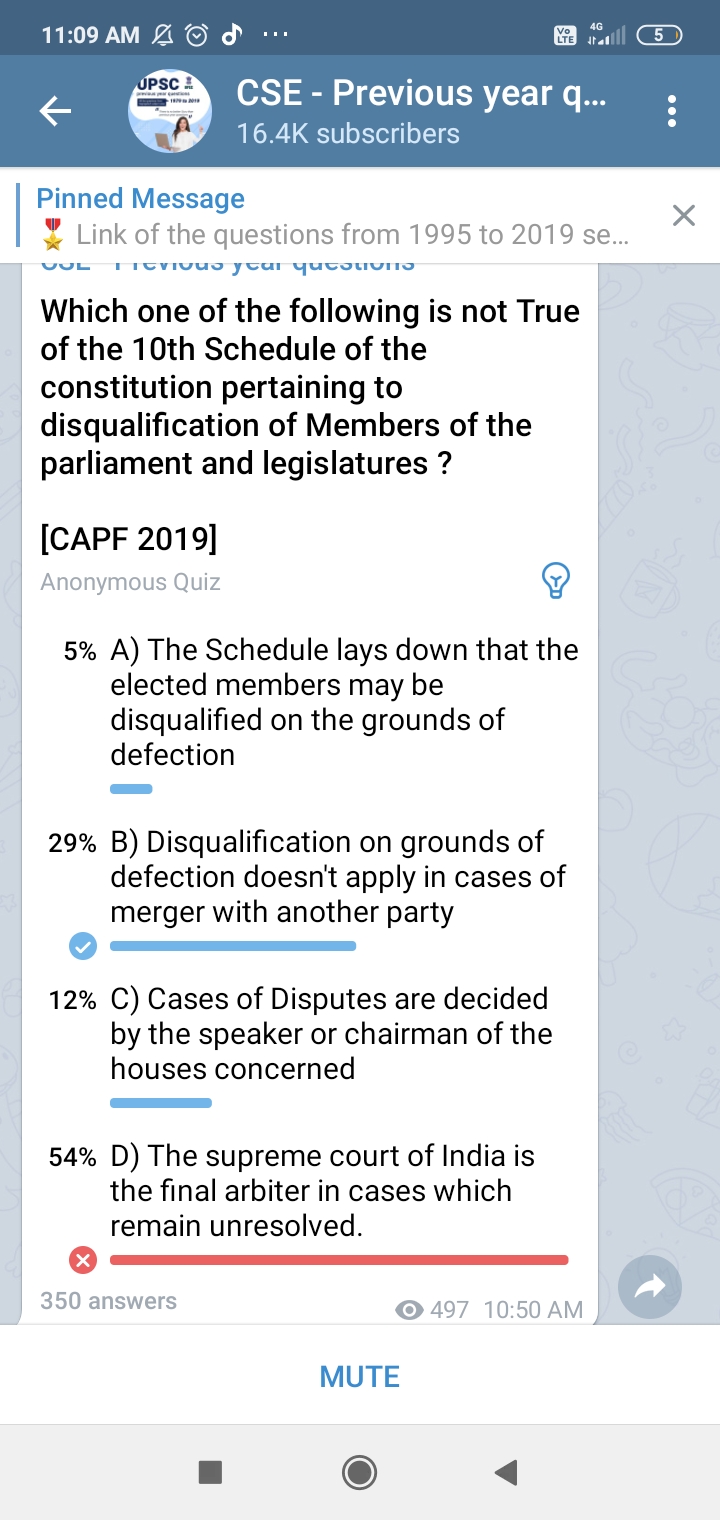
Task: Open the CSE - Previous year channel title
Action: pyautogui.click(x=420, y=93)
